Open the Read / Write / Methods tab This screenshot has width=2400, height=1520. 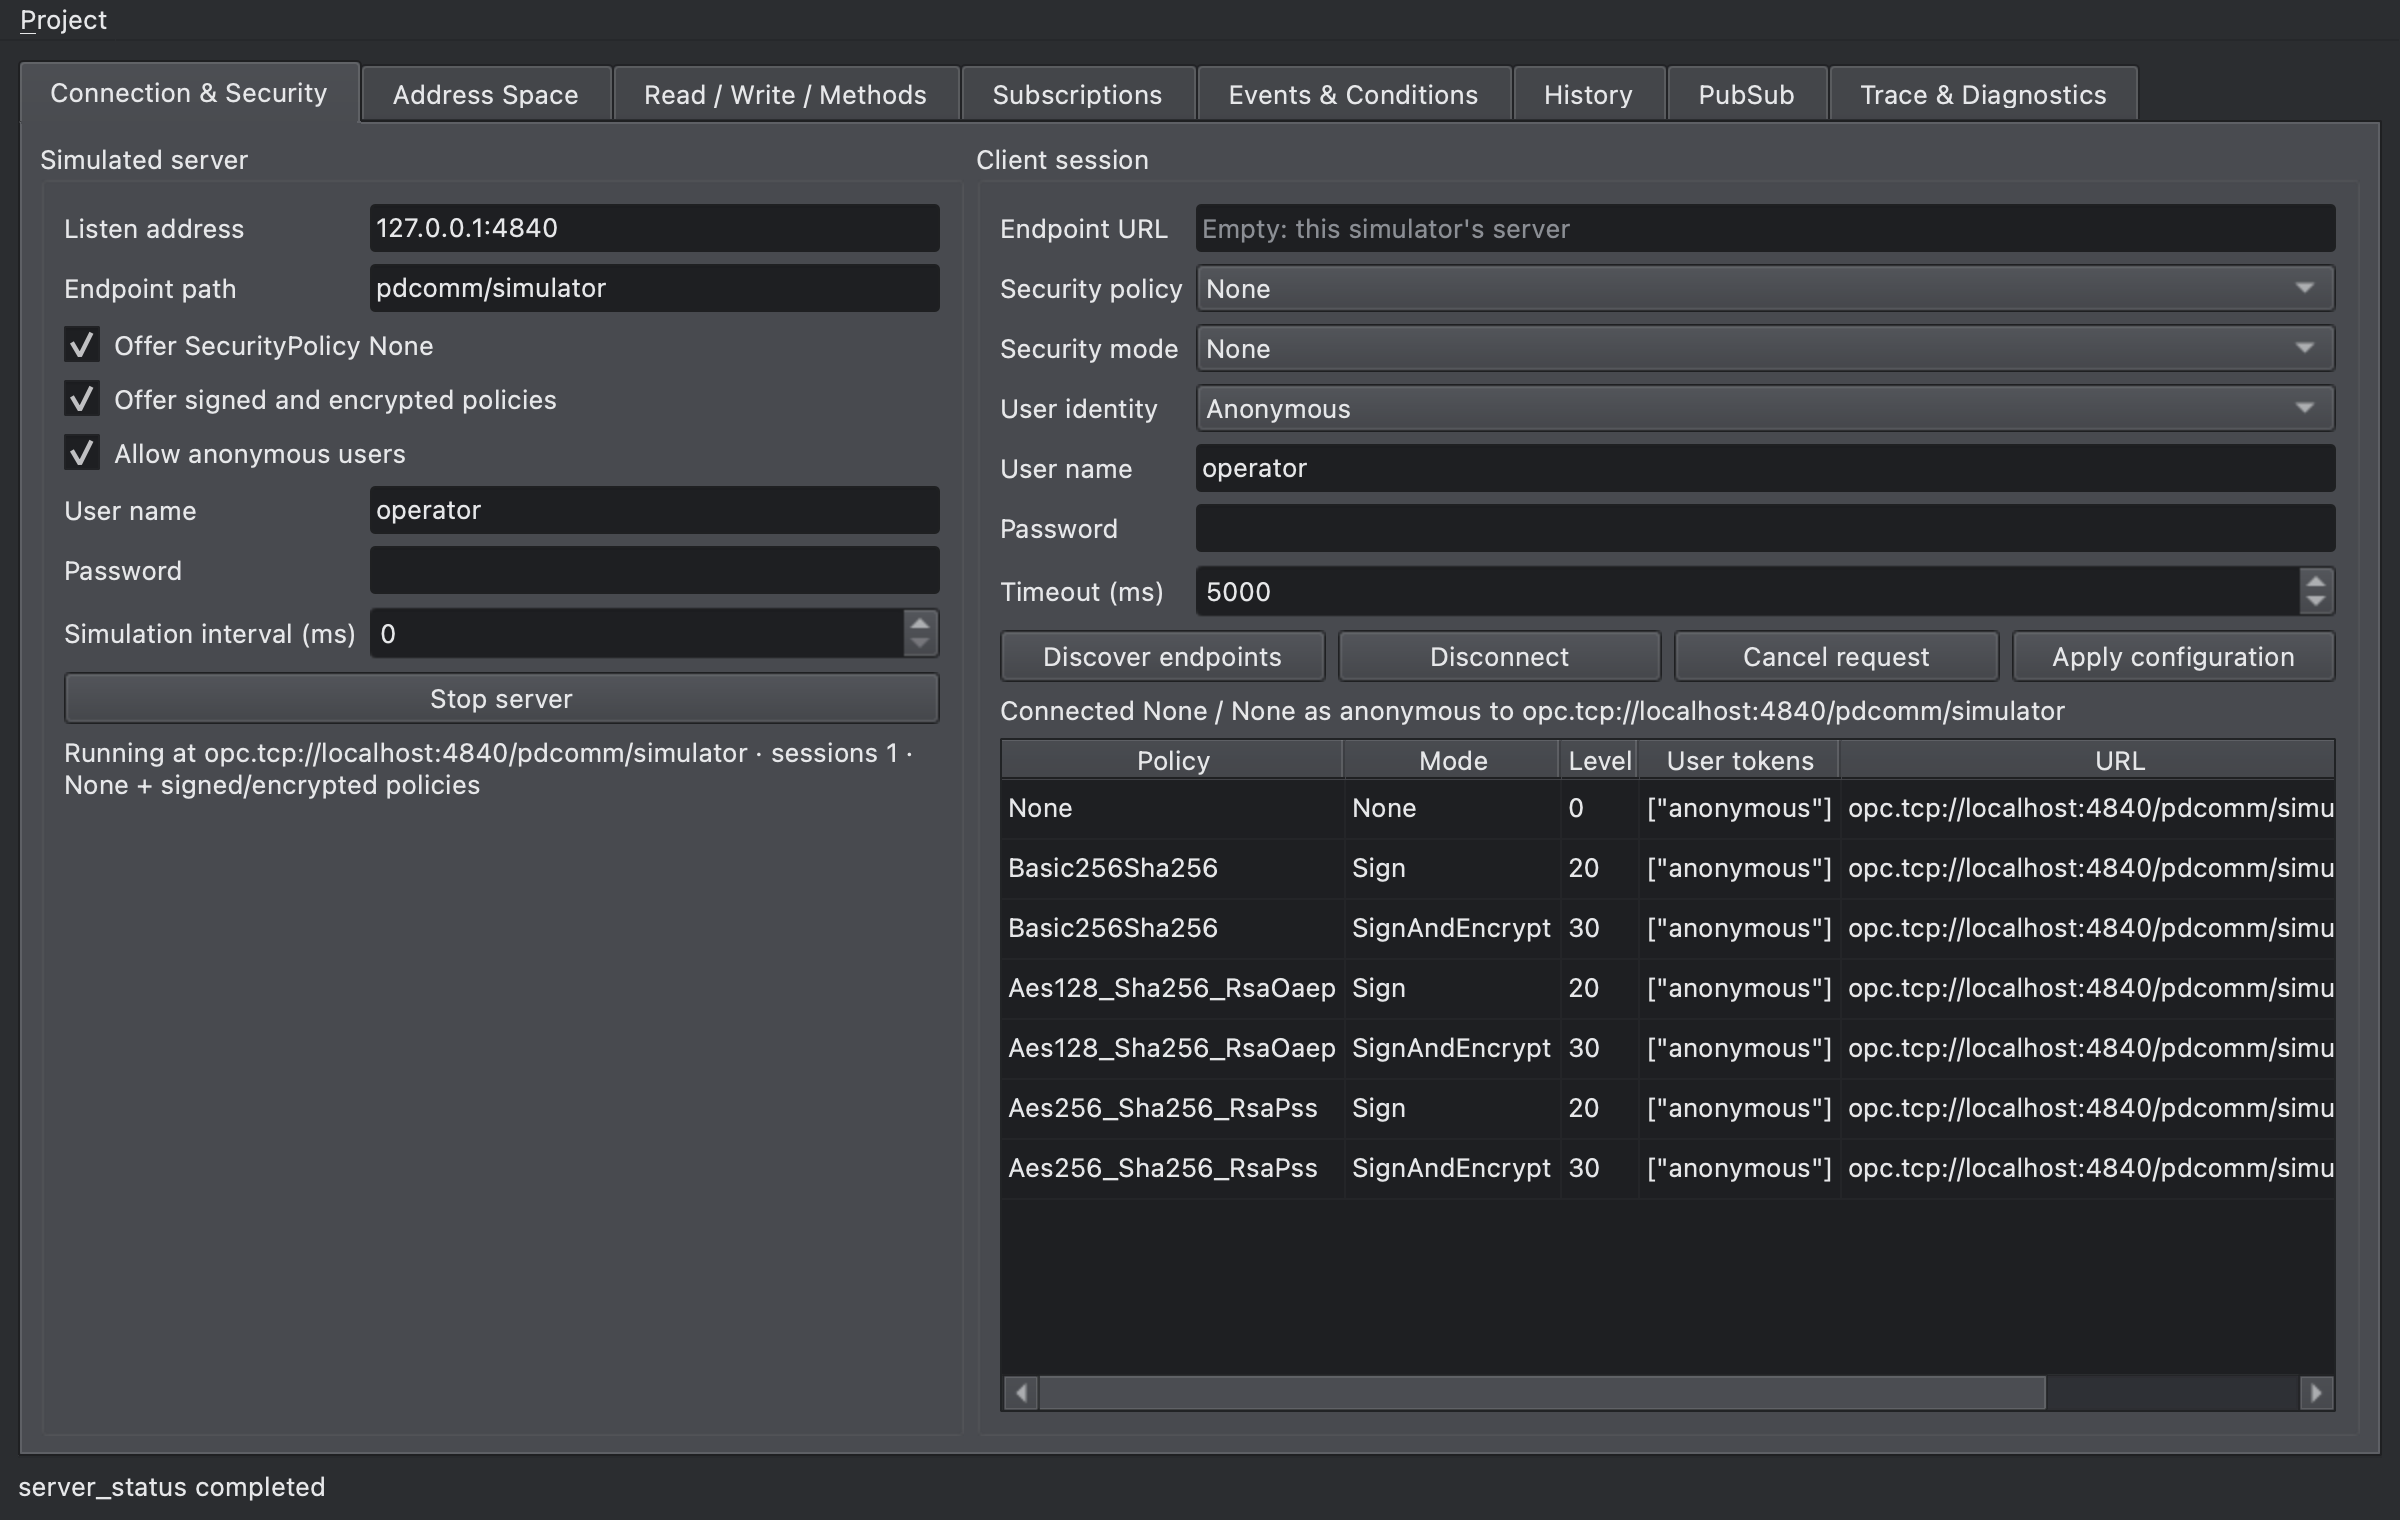[x=785, y=95]
